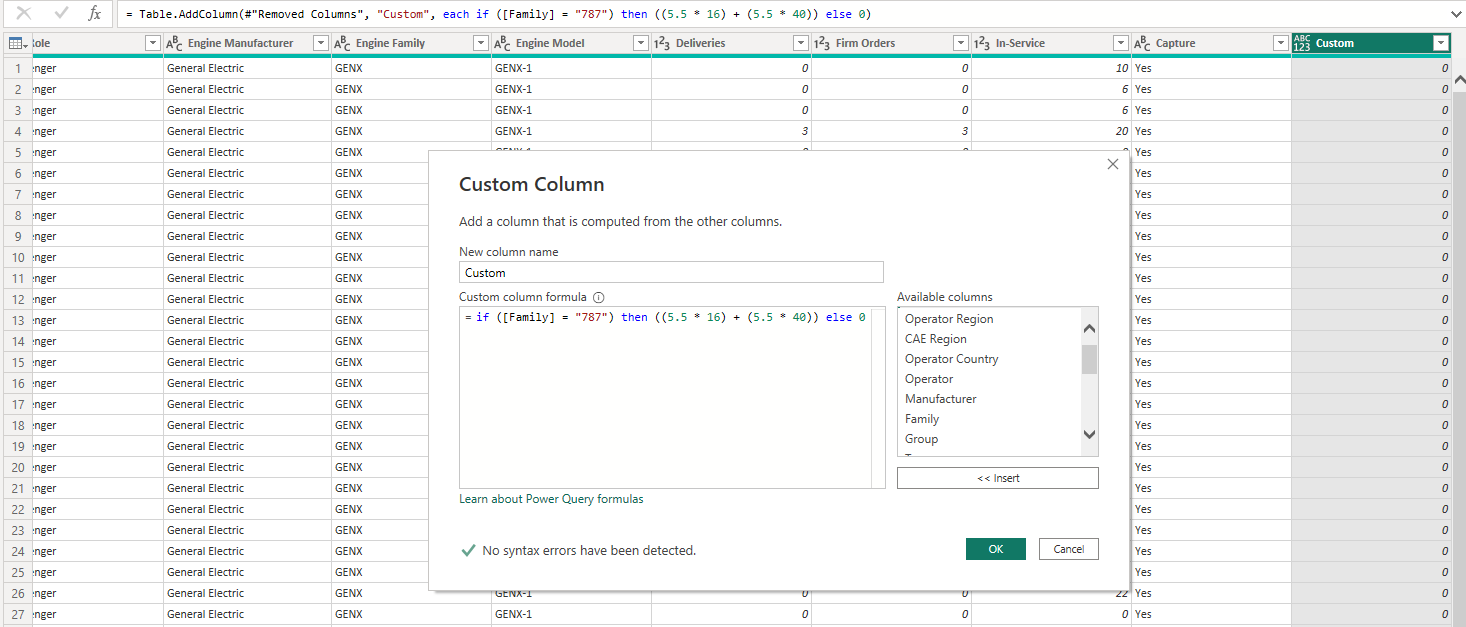Click the formula text in the formula bar

[498, 15]
